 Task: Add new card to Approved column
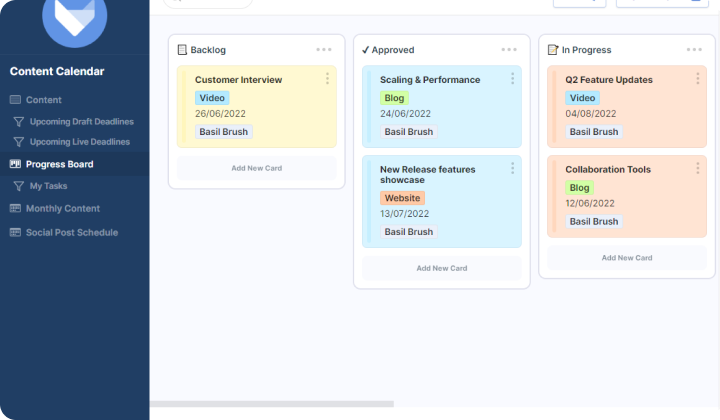click(x=442, y=268)
